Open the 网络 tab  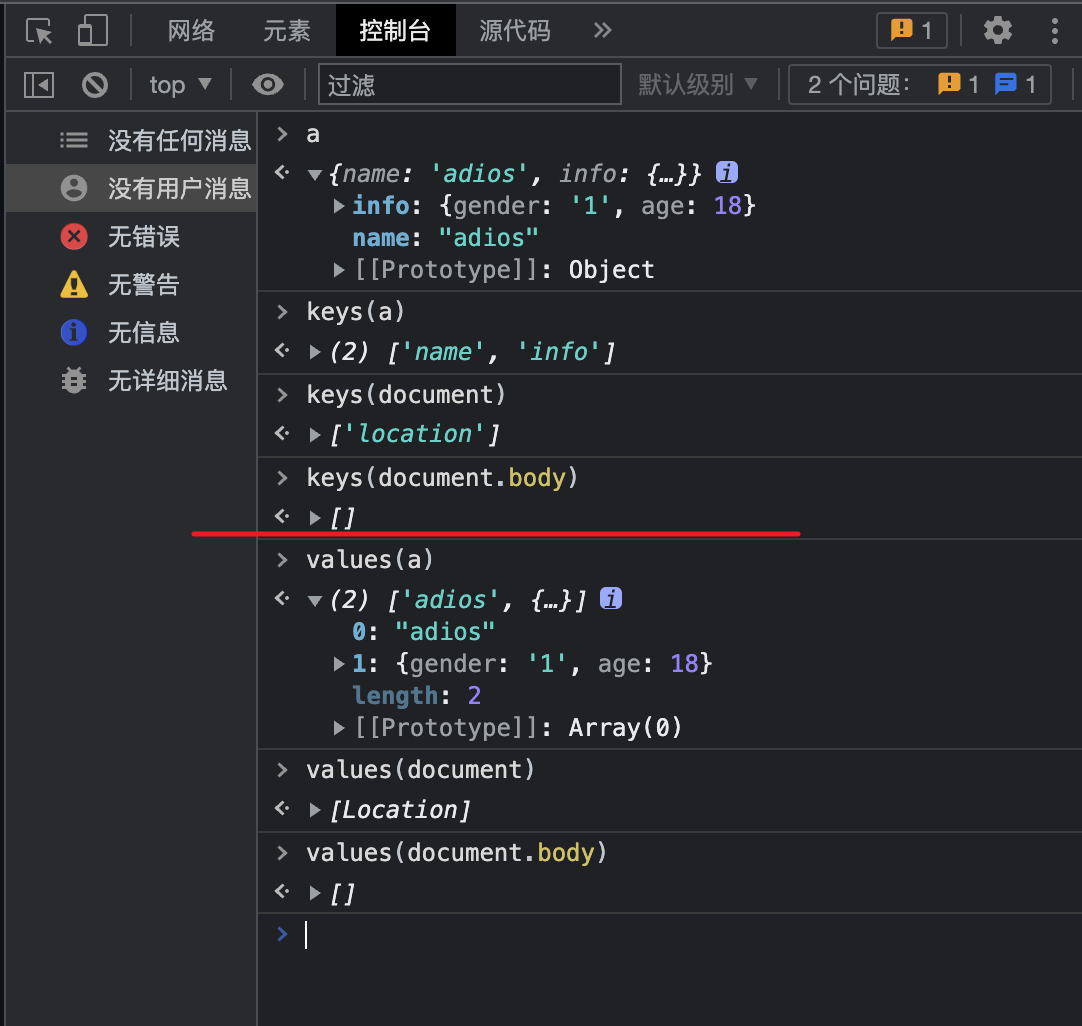point(191,31)
